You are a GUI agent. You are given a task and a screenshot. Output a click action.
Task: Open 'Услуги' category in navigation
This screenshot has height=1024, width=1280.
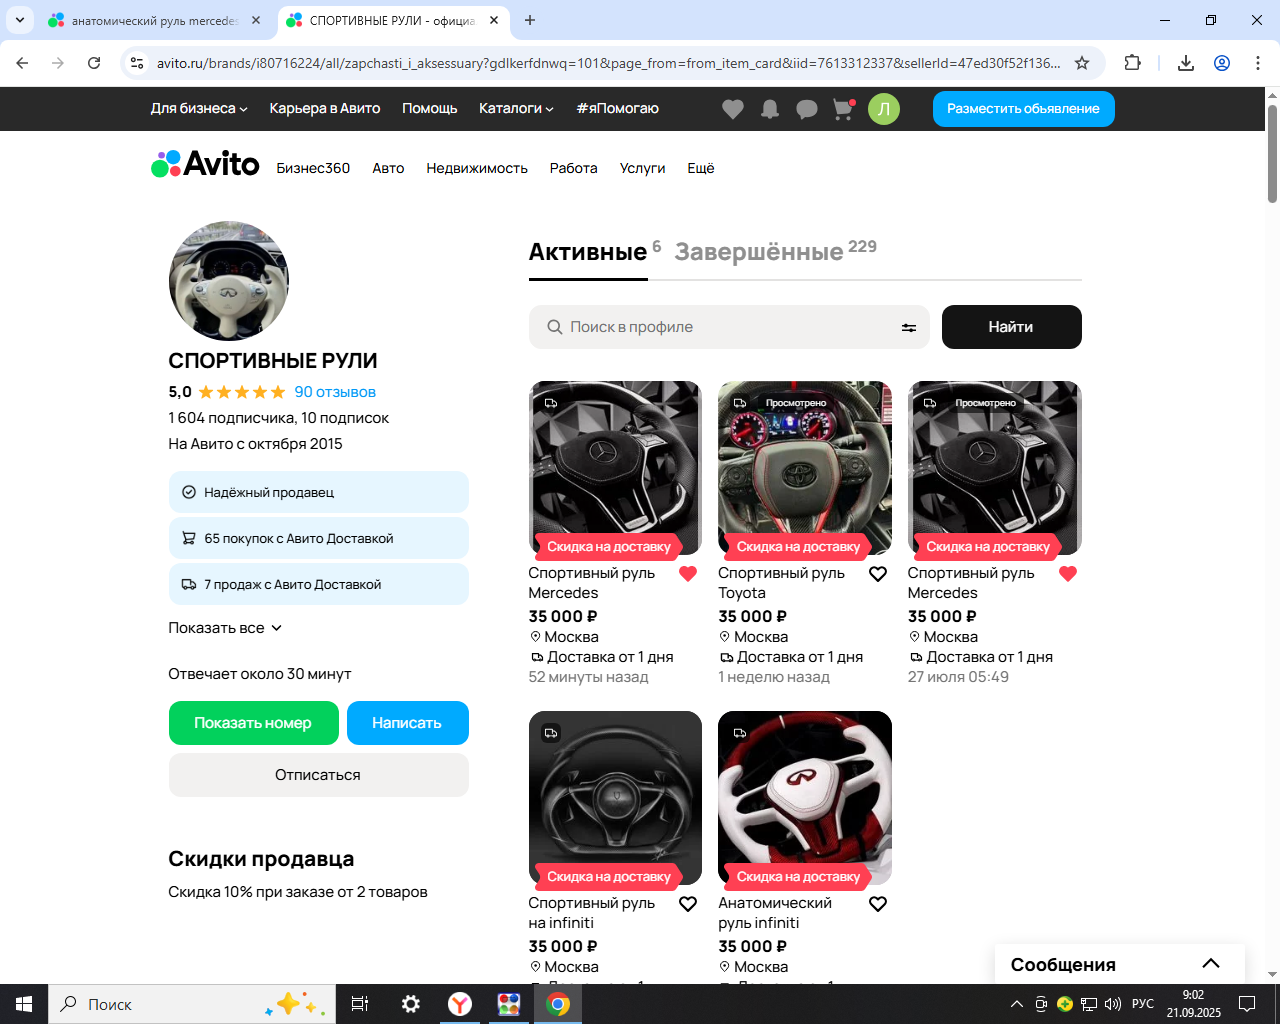642,168
